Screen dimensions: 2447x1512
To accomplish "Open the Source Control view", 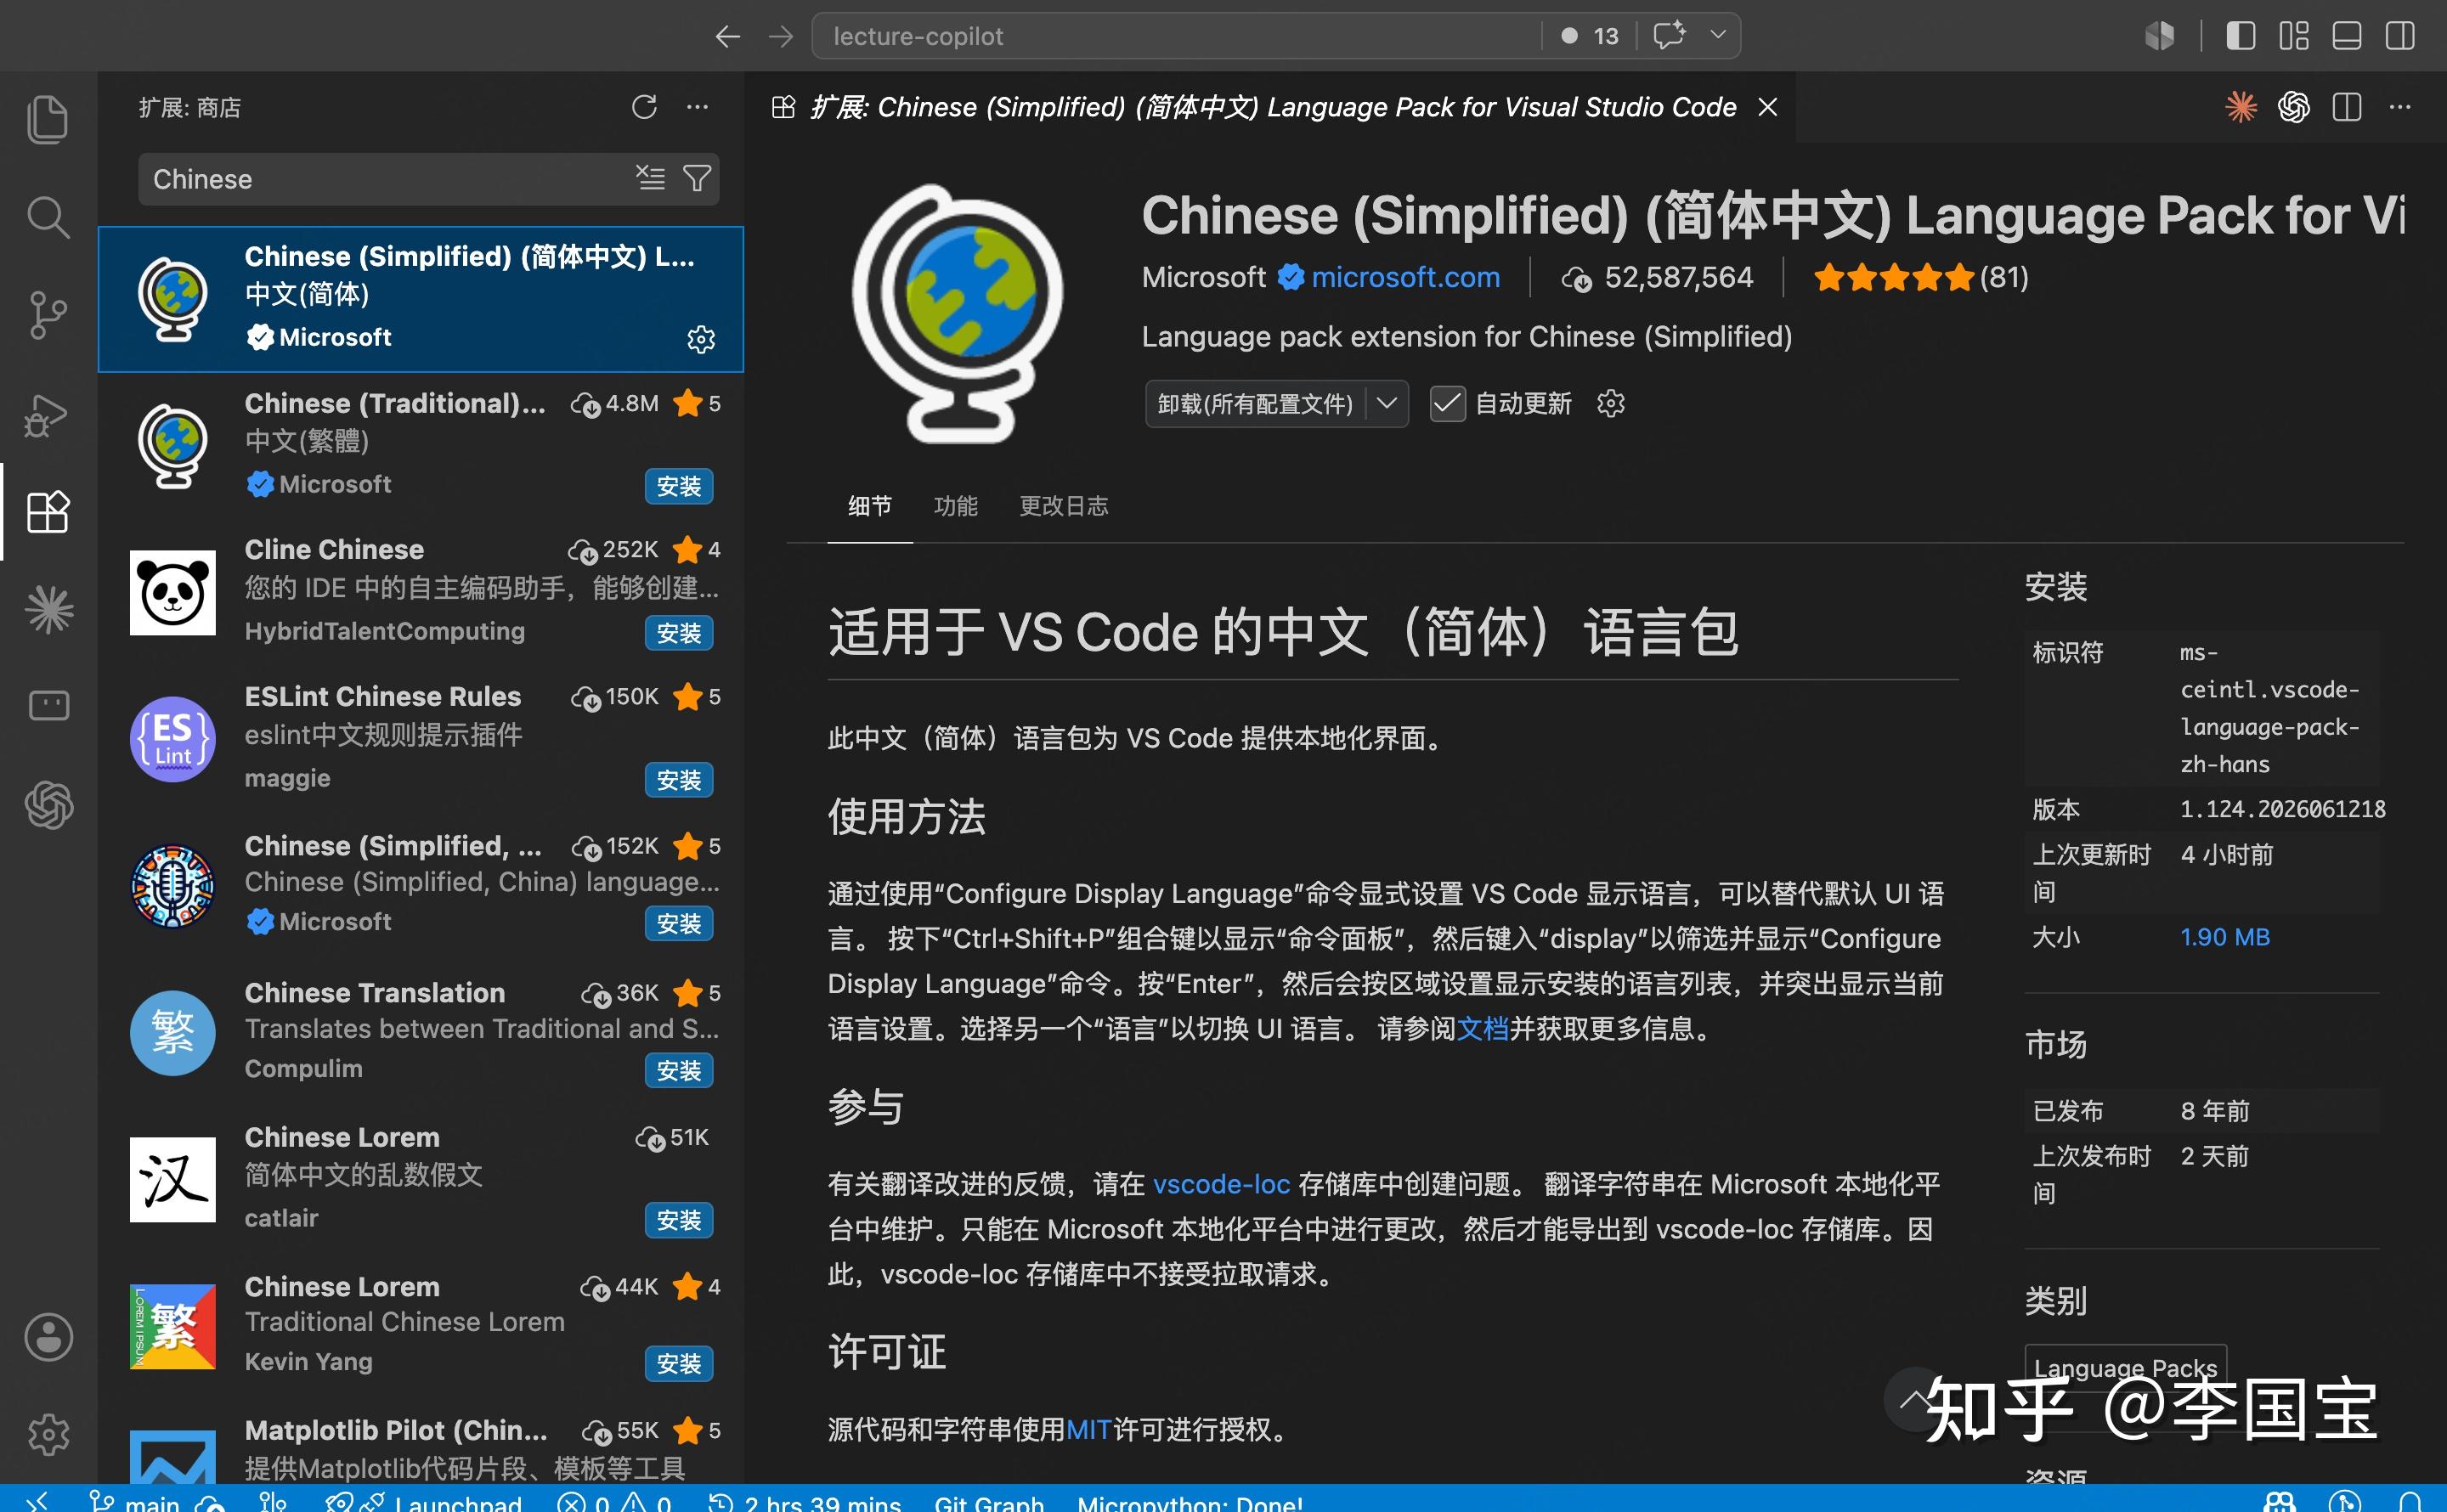I will click(x=48, y=315).
